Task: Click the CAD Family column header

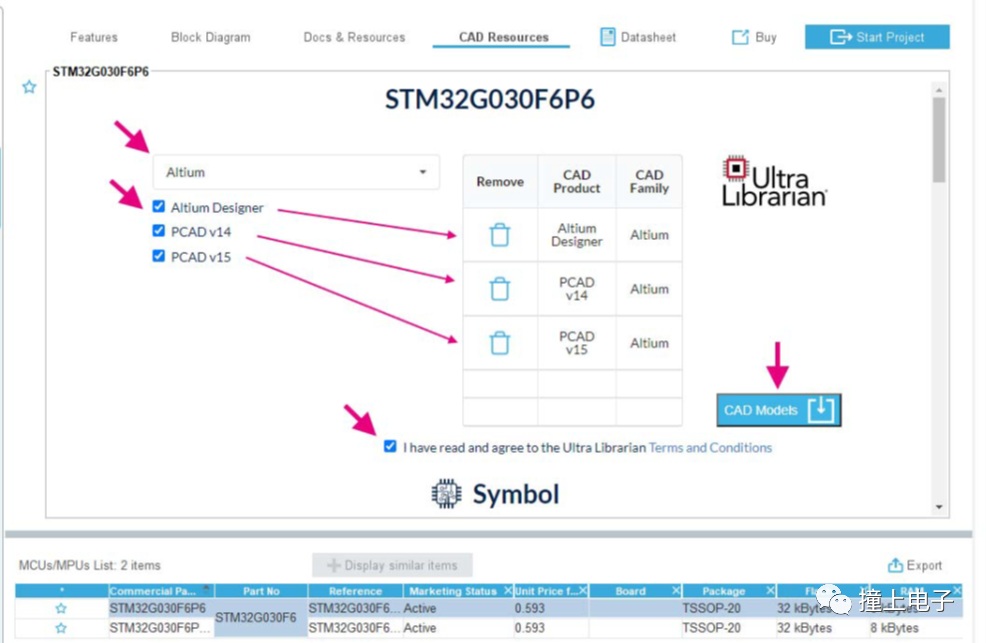Action: (650, 182)
